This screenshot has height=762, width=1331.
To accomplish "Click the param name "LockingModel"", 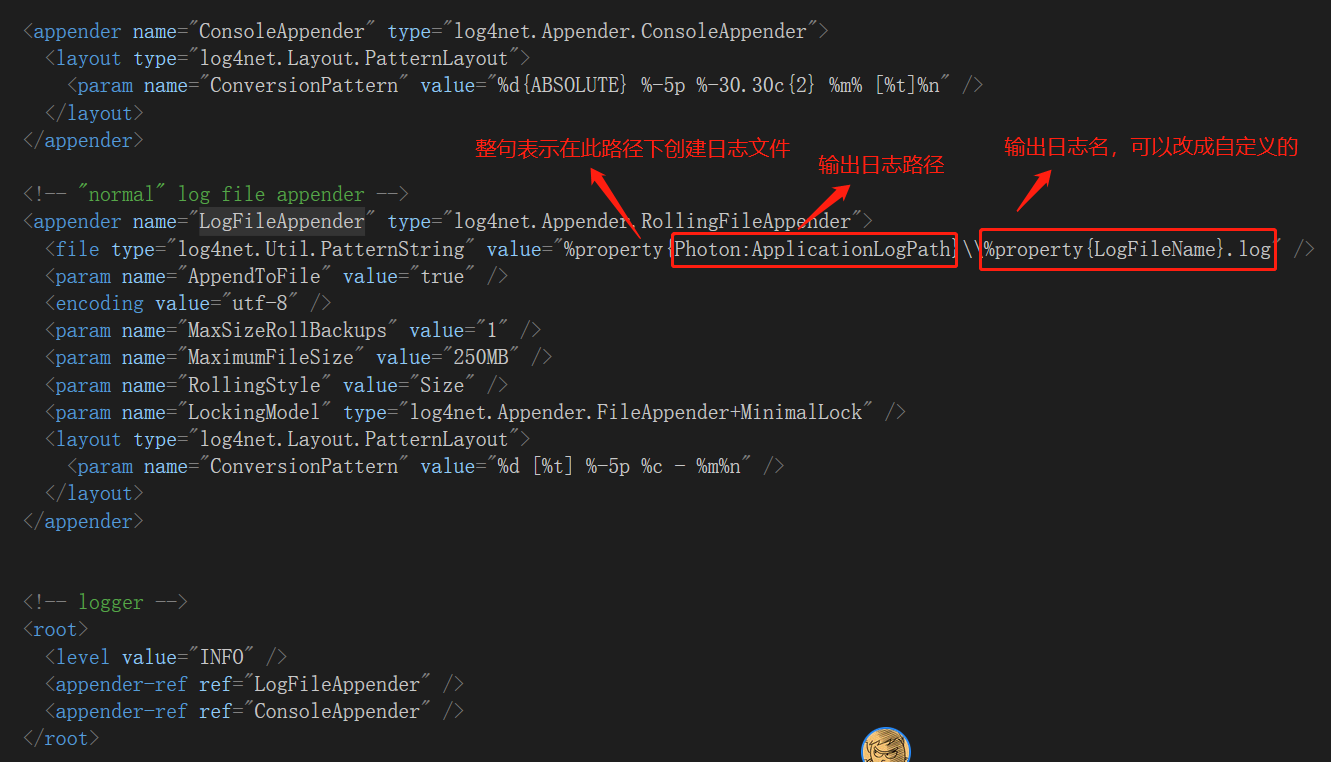I will [254, 412].
